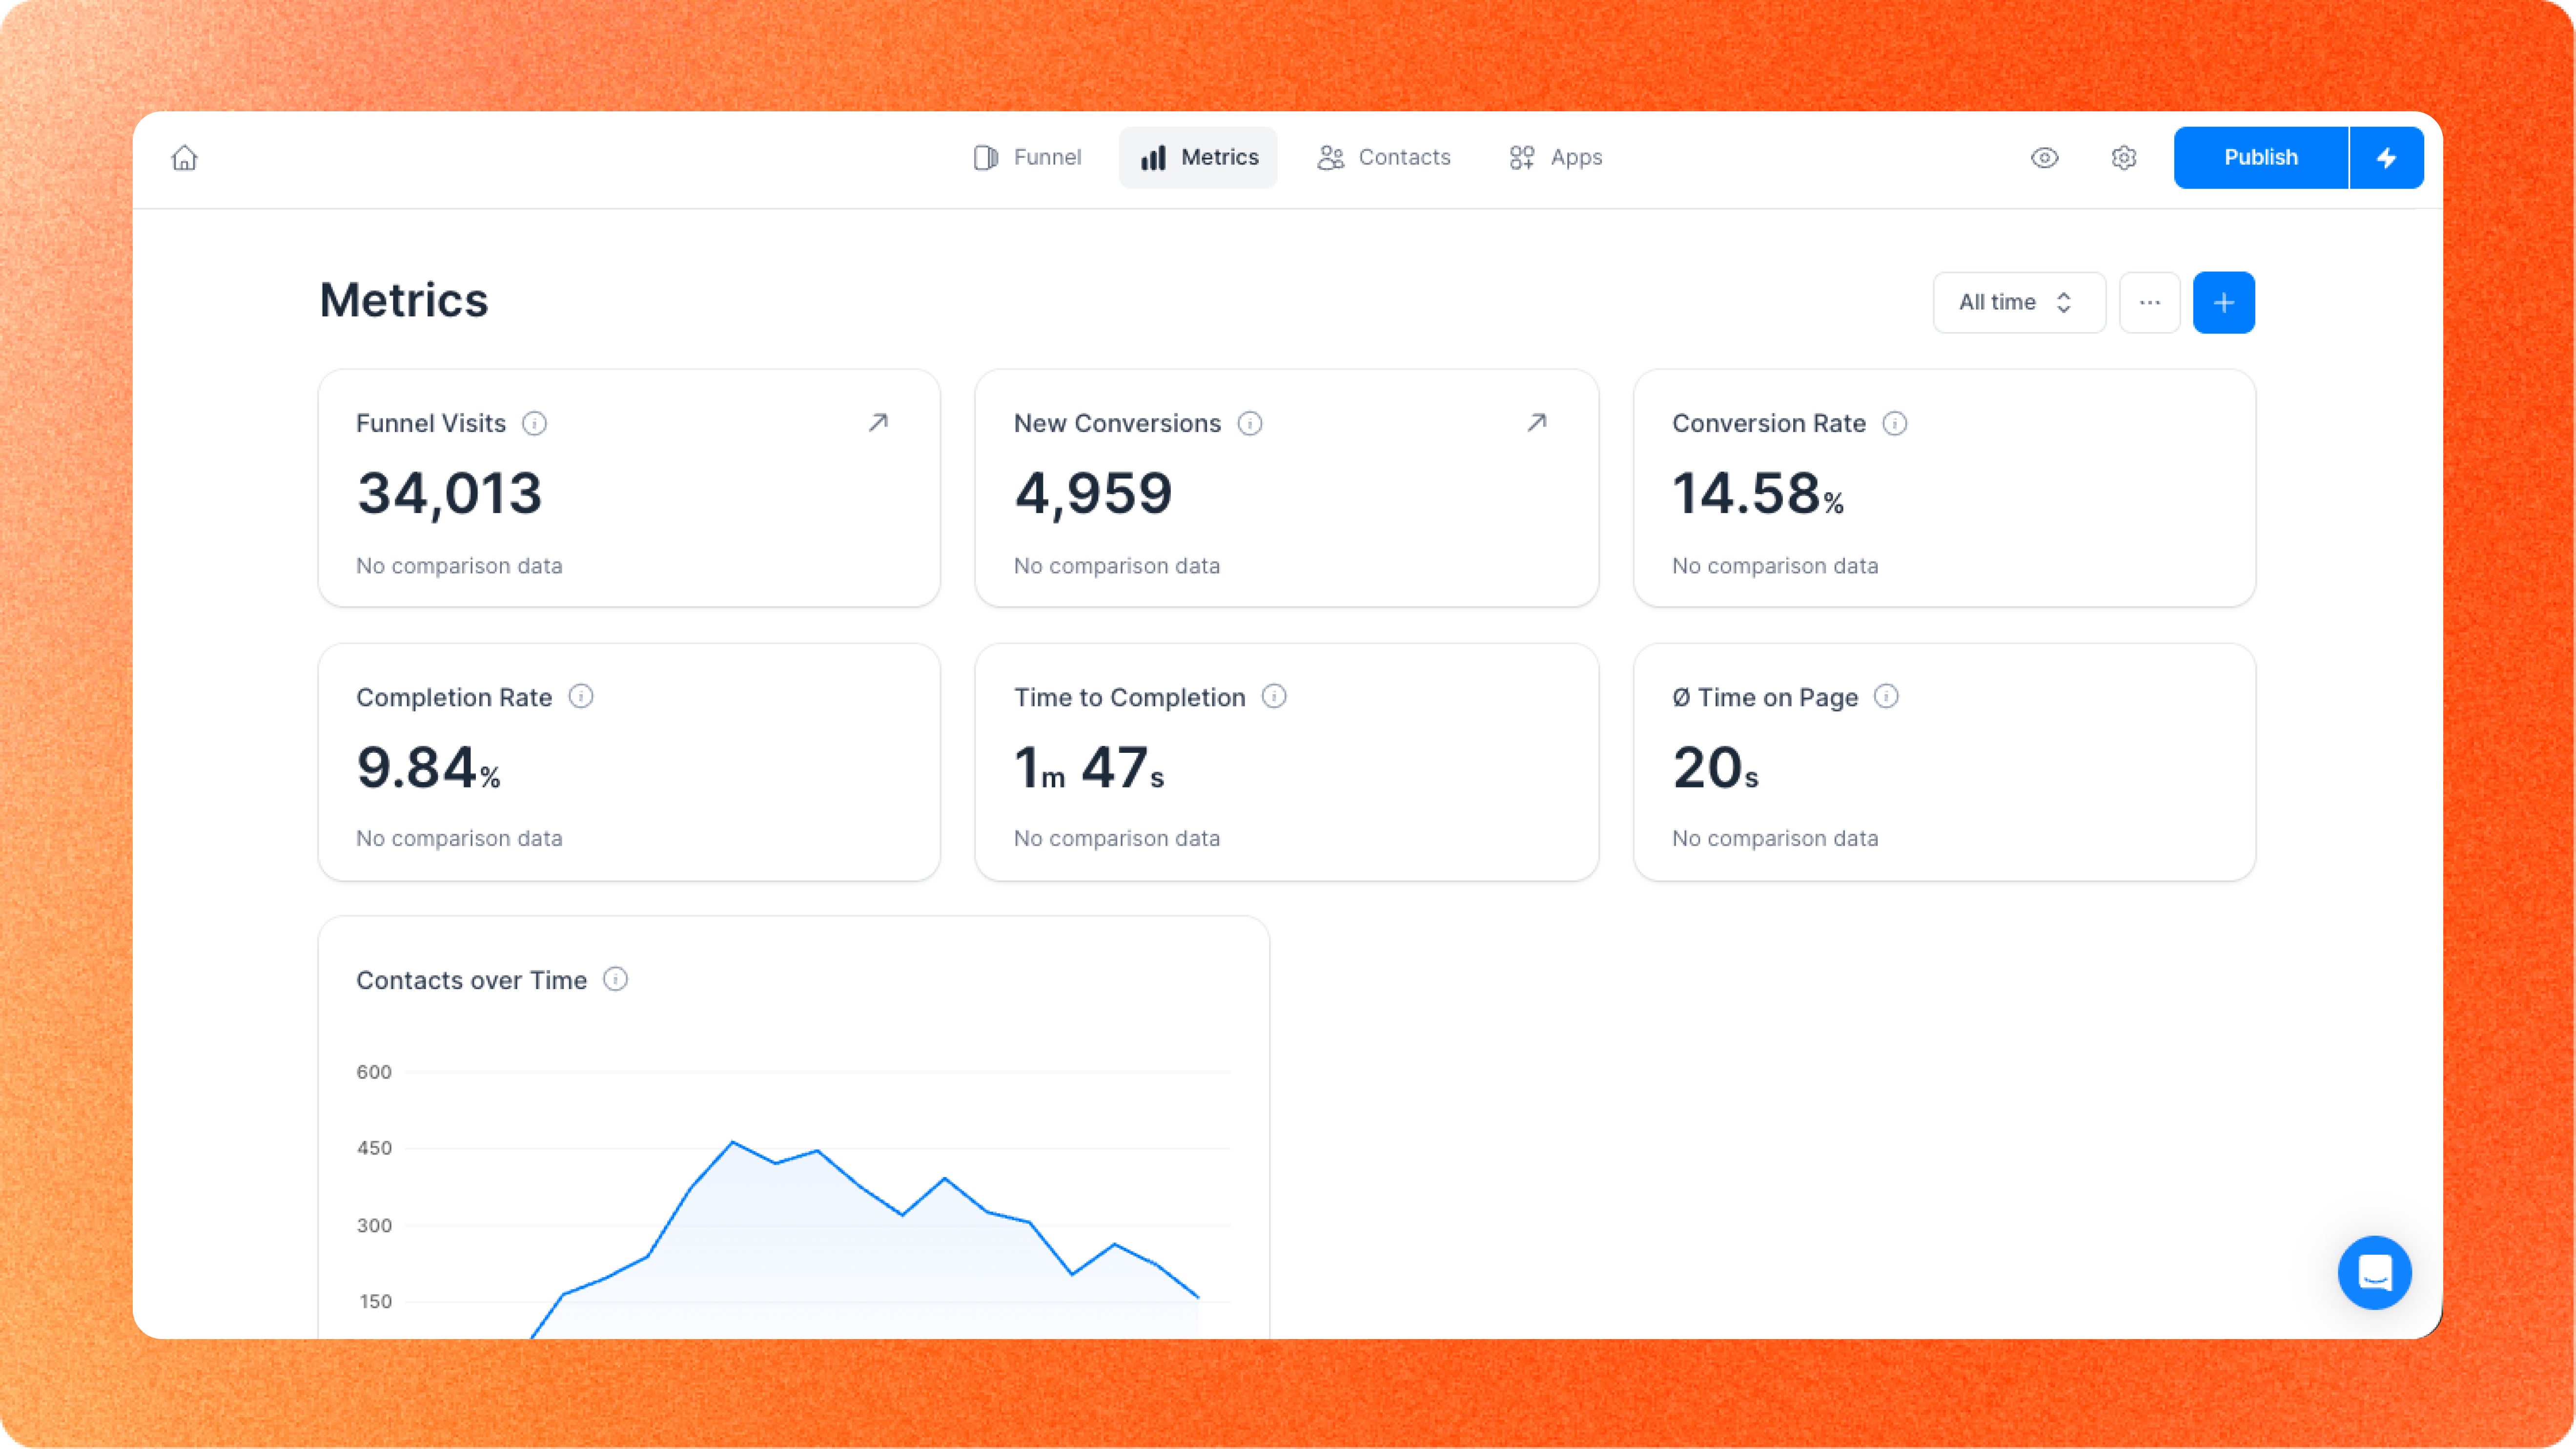The image size is (2576, 1449).
Task: Click No comparison data under Funnel Visits
Action: pyautogui.click(x=459, y=566)
